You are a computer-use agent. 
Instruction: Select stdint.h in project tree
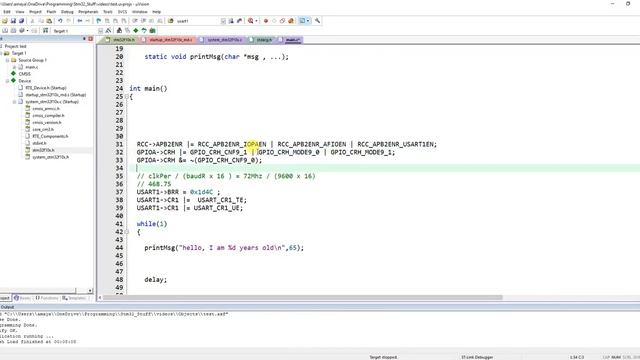click(x=39, y=143)
